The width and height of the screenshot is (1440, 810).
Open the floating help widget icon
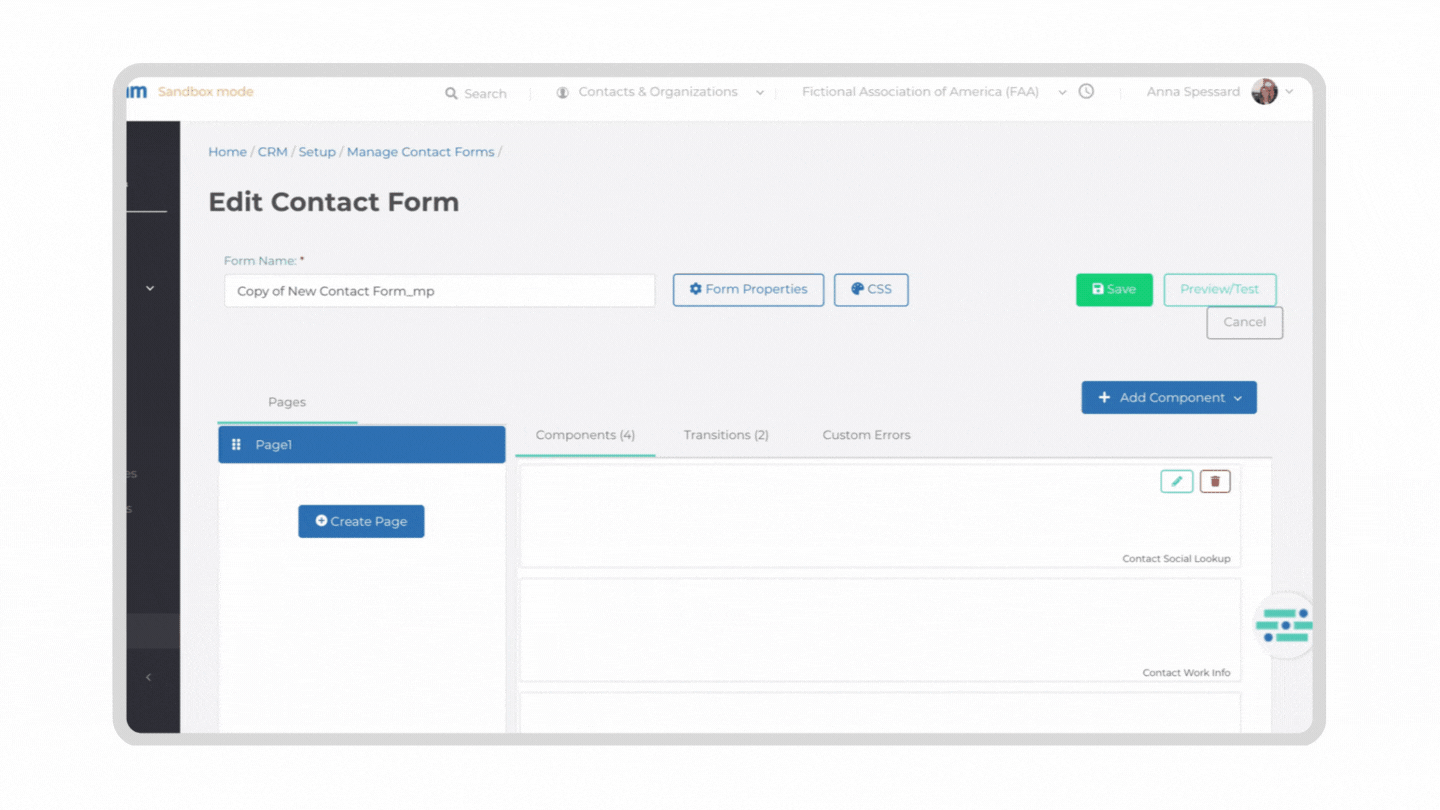point(1285,625)
